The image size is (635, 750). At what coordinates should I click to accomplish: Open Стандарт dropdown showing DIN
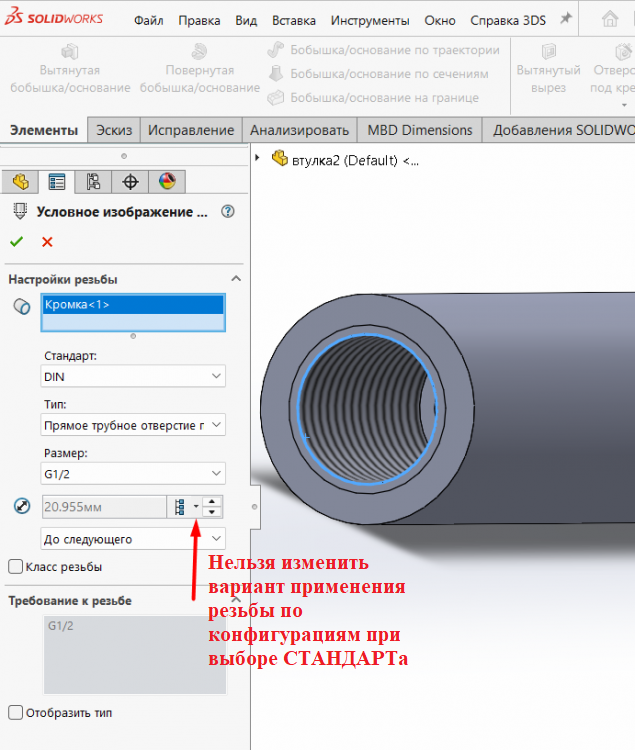tap(133, 376)
